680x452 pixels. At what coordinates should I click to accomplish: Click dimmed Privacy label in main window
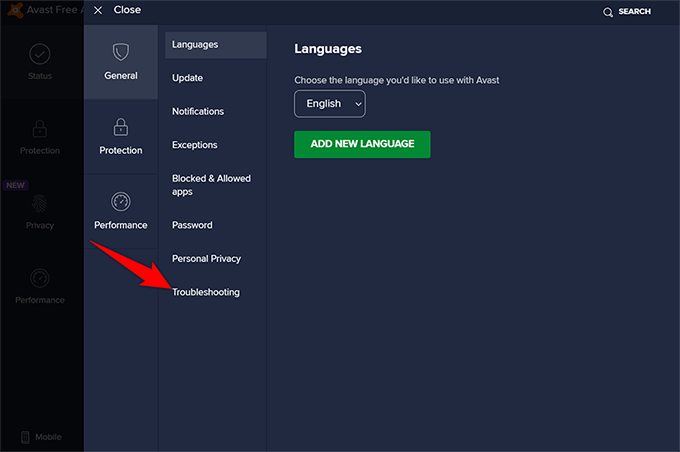[39, 226]
